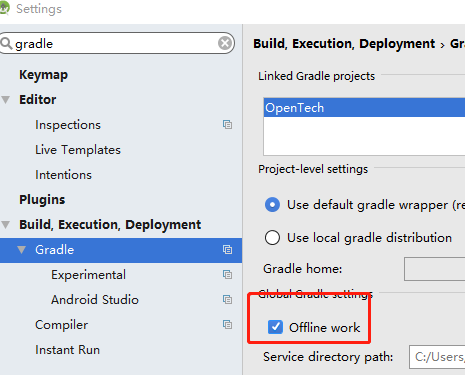Screen dimensions: 465x375
Task: Collapse the Gradle tree node
Action: [x=22, y=250]
